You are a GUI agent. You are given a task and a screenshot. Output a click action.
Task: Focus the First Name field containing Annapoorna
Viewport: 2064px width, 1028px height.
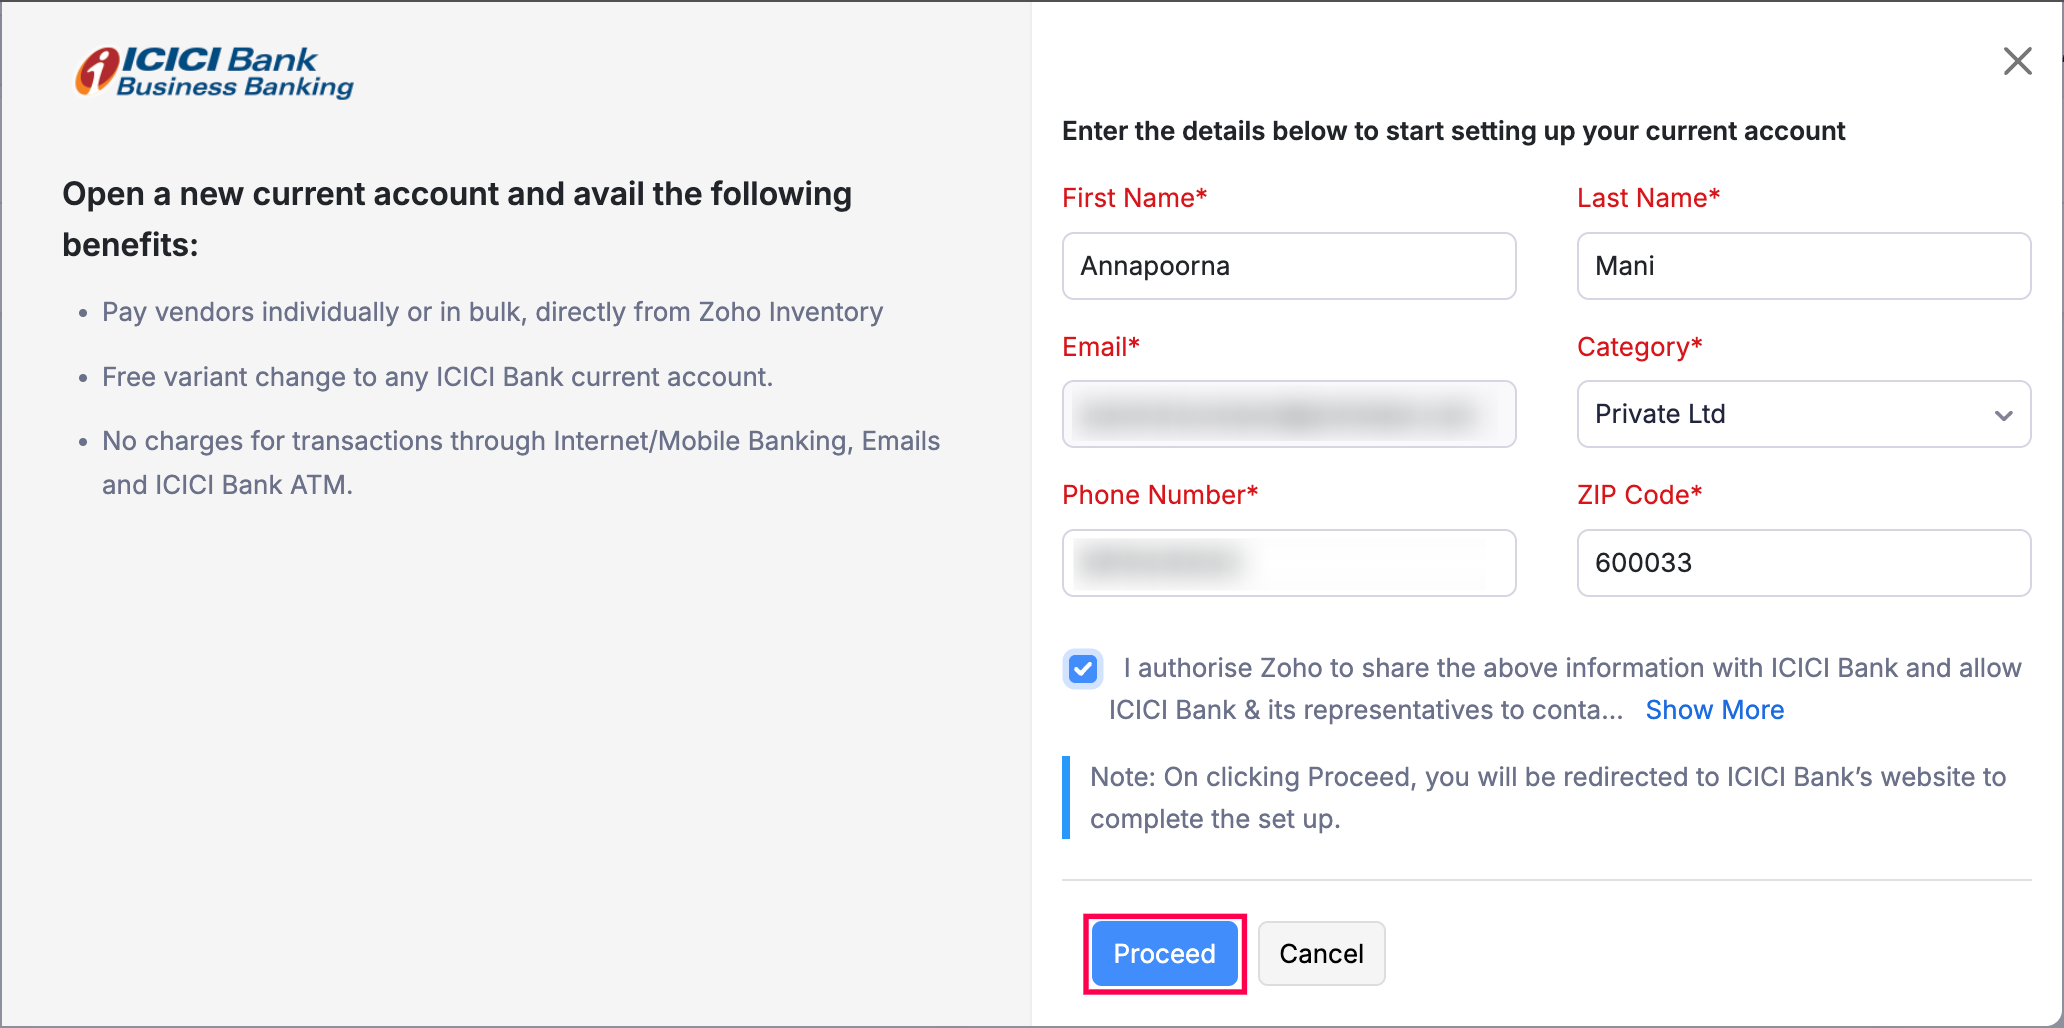[x=1288, y=266]
